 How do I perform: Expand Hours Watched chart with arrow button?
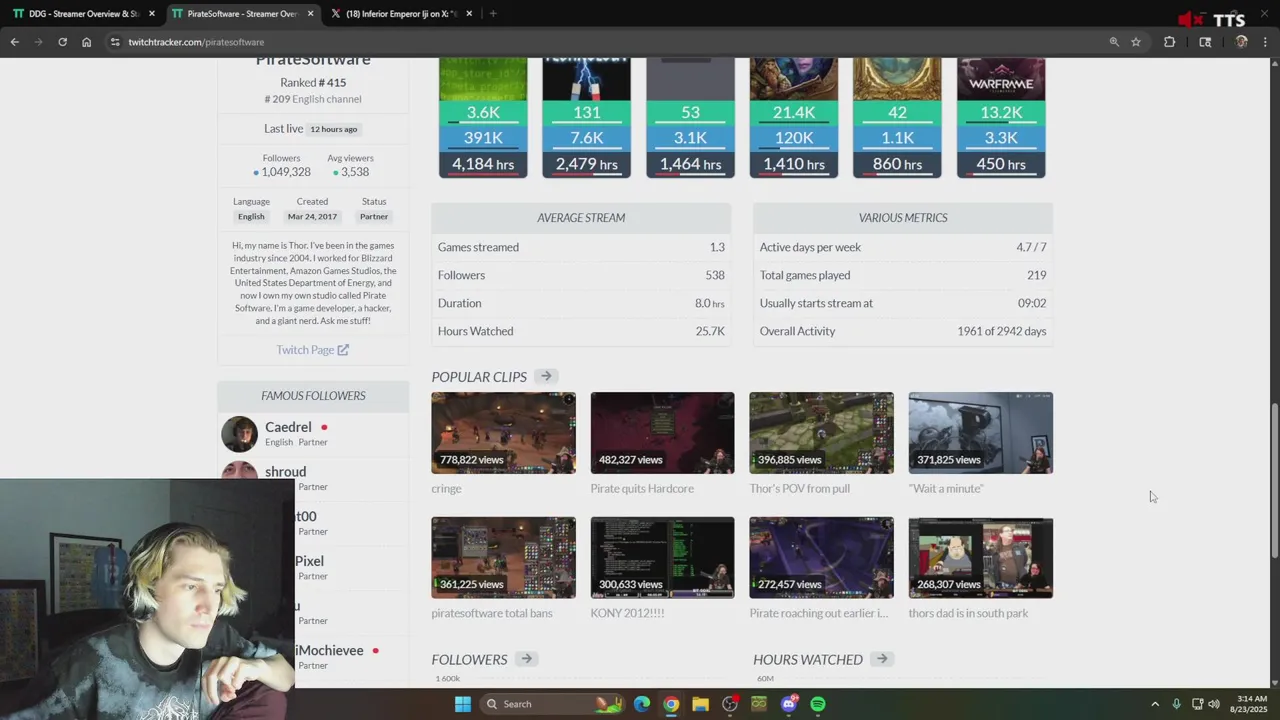coord(881,659)
